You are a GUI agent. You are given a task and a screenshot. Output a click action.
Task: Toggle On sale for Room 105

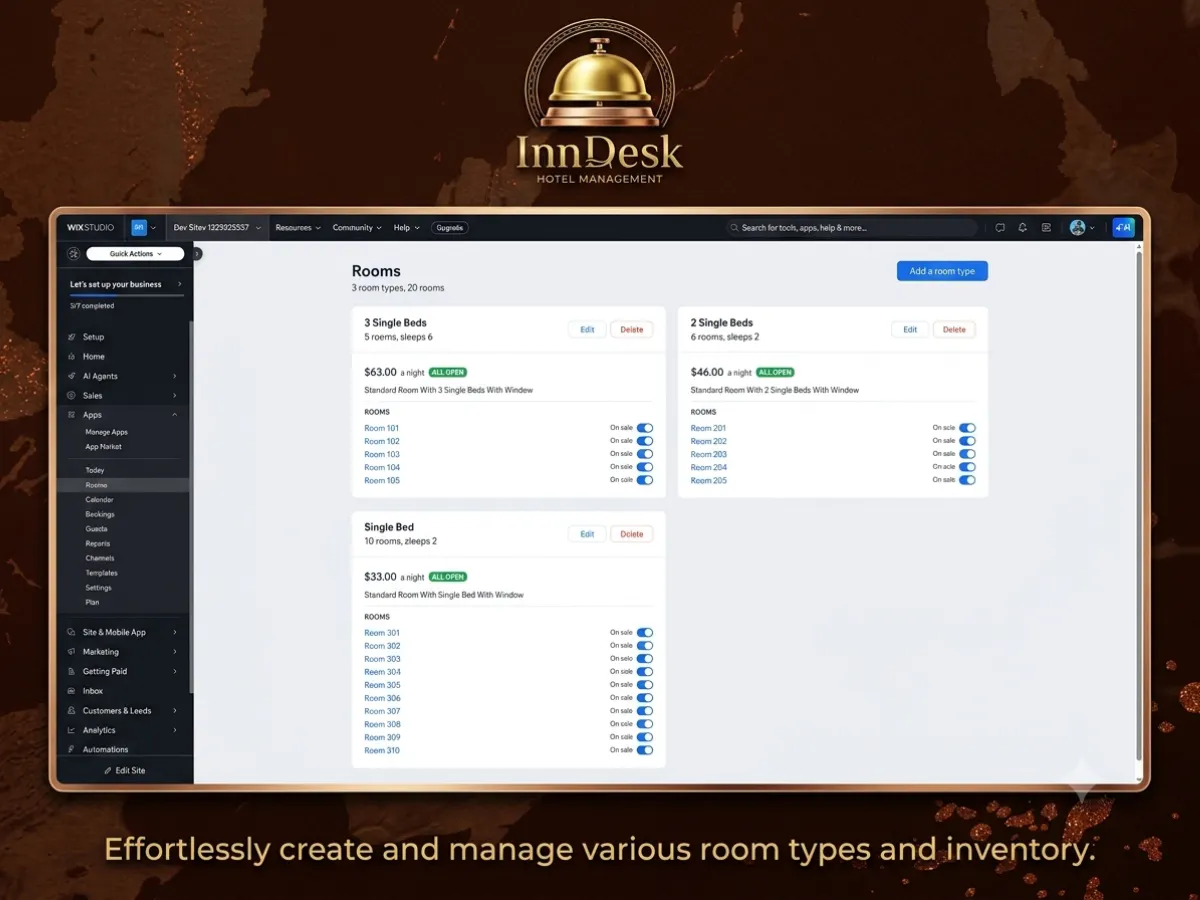[645, 480]
